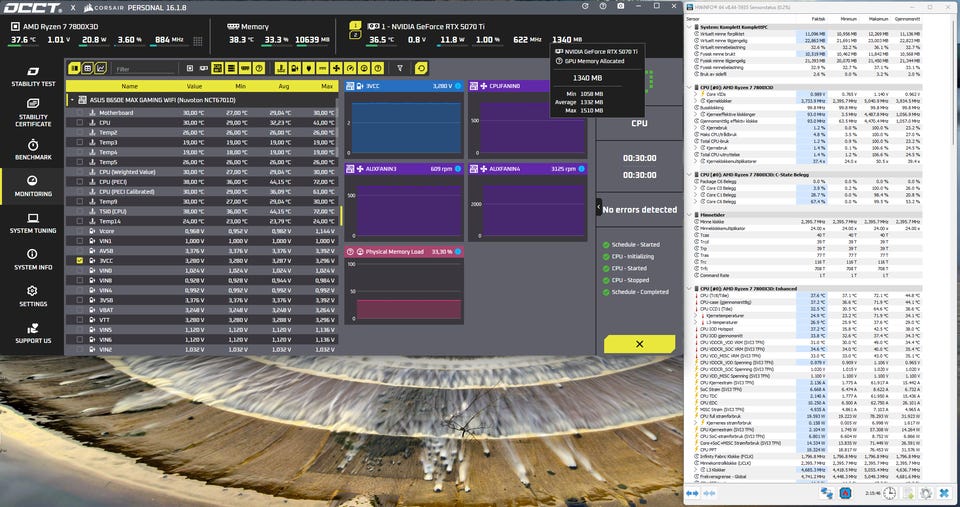This screenshot has width=960, height=507.
Task: Click the screenshot camera icon in title bar
Action: 620,6
